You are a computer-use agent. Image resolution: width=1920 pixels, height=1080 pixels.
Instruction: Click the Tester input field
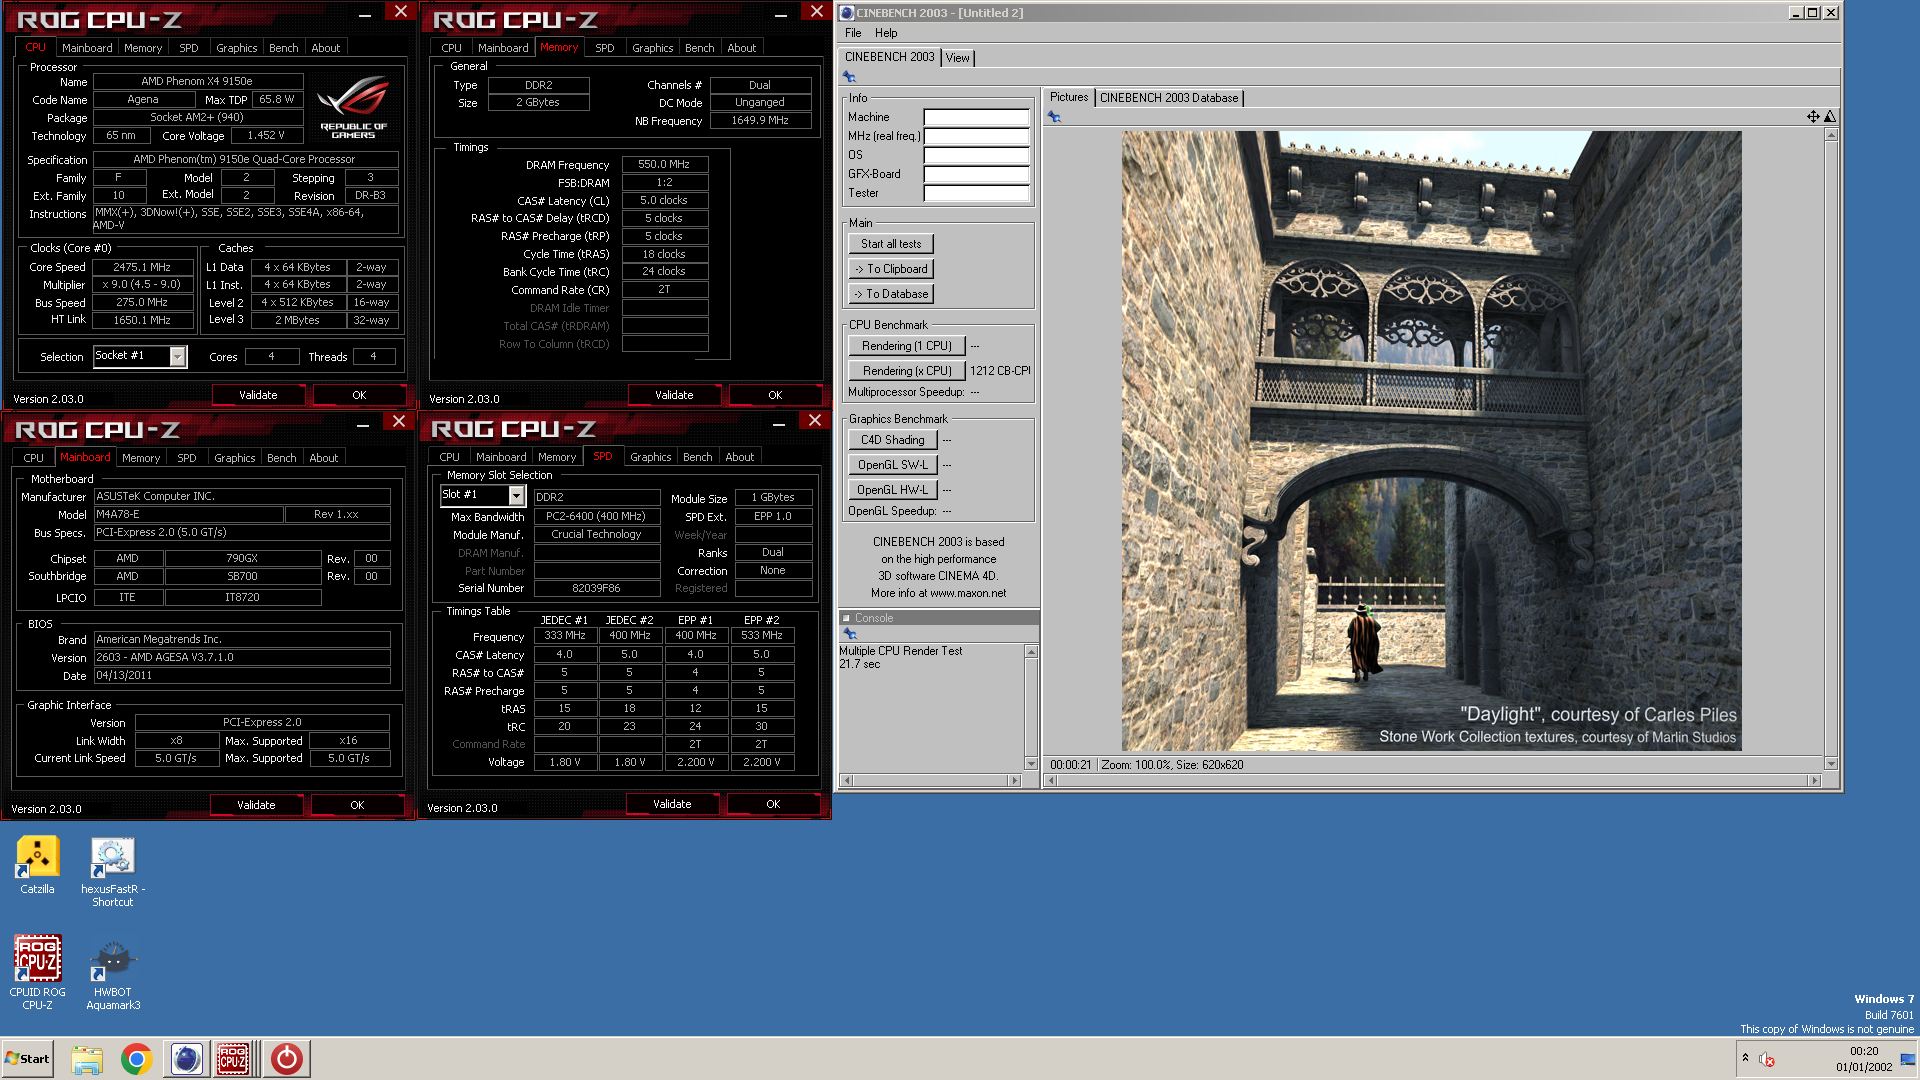(x=976, y=193)
